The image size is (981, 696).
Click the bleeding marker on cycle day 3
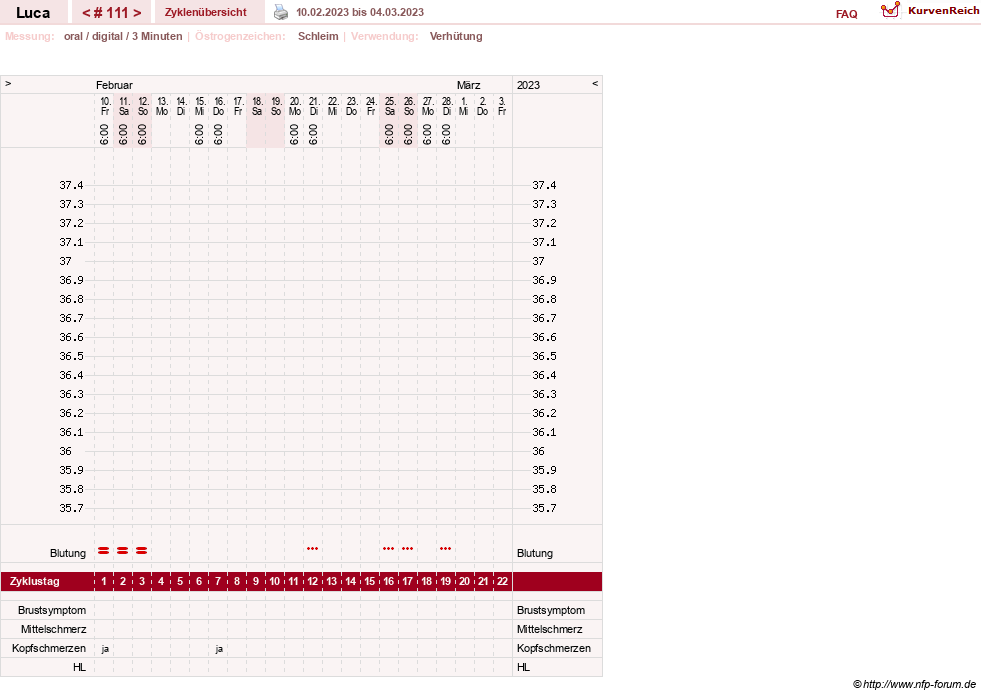pos(142,550)
